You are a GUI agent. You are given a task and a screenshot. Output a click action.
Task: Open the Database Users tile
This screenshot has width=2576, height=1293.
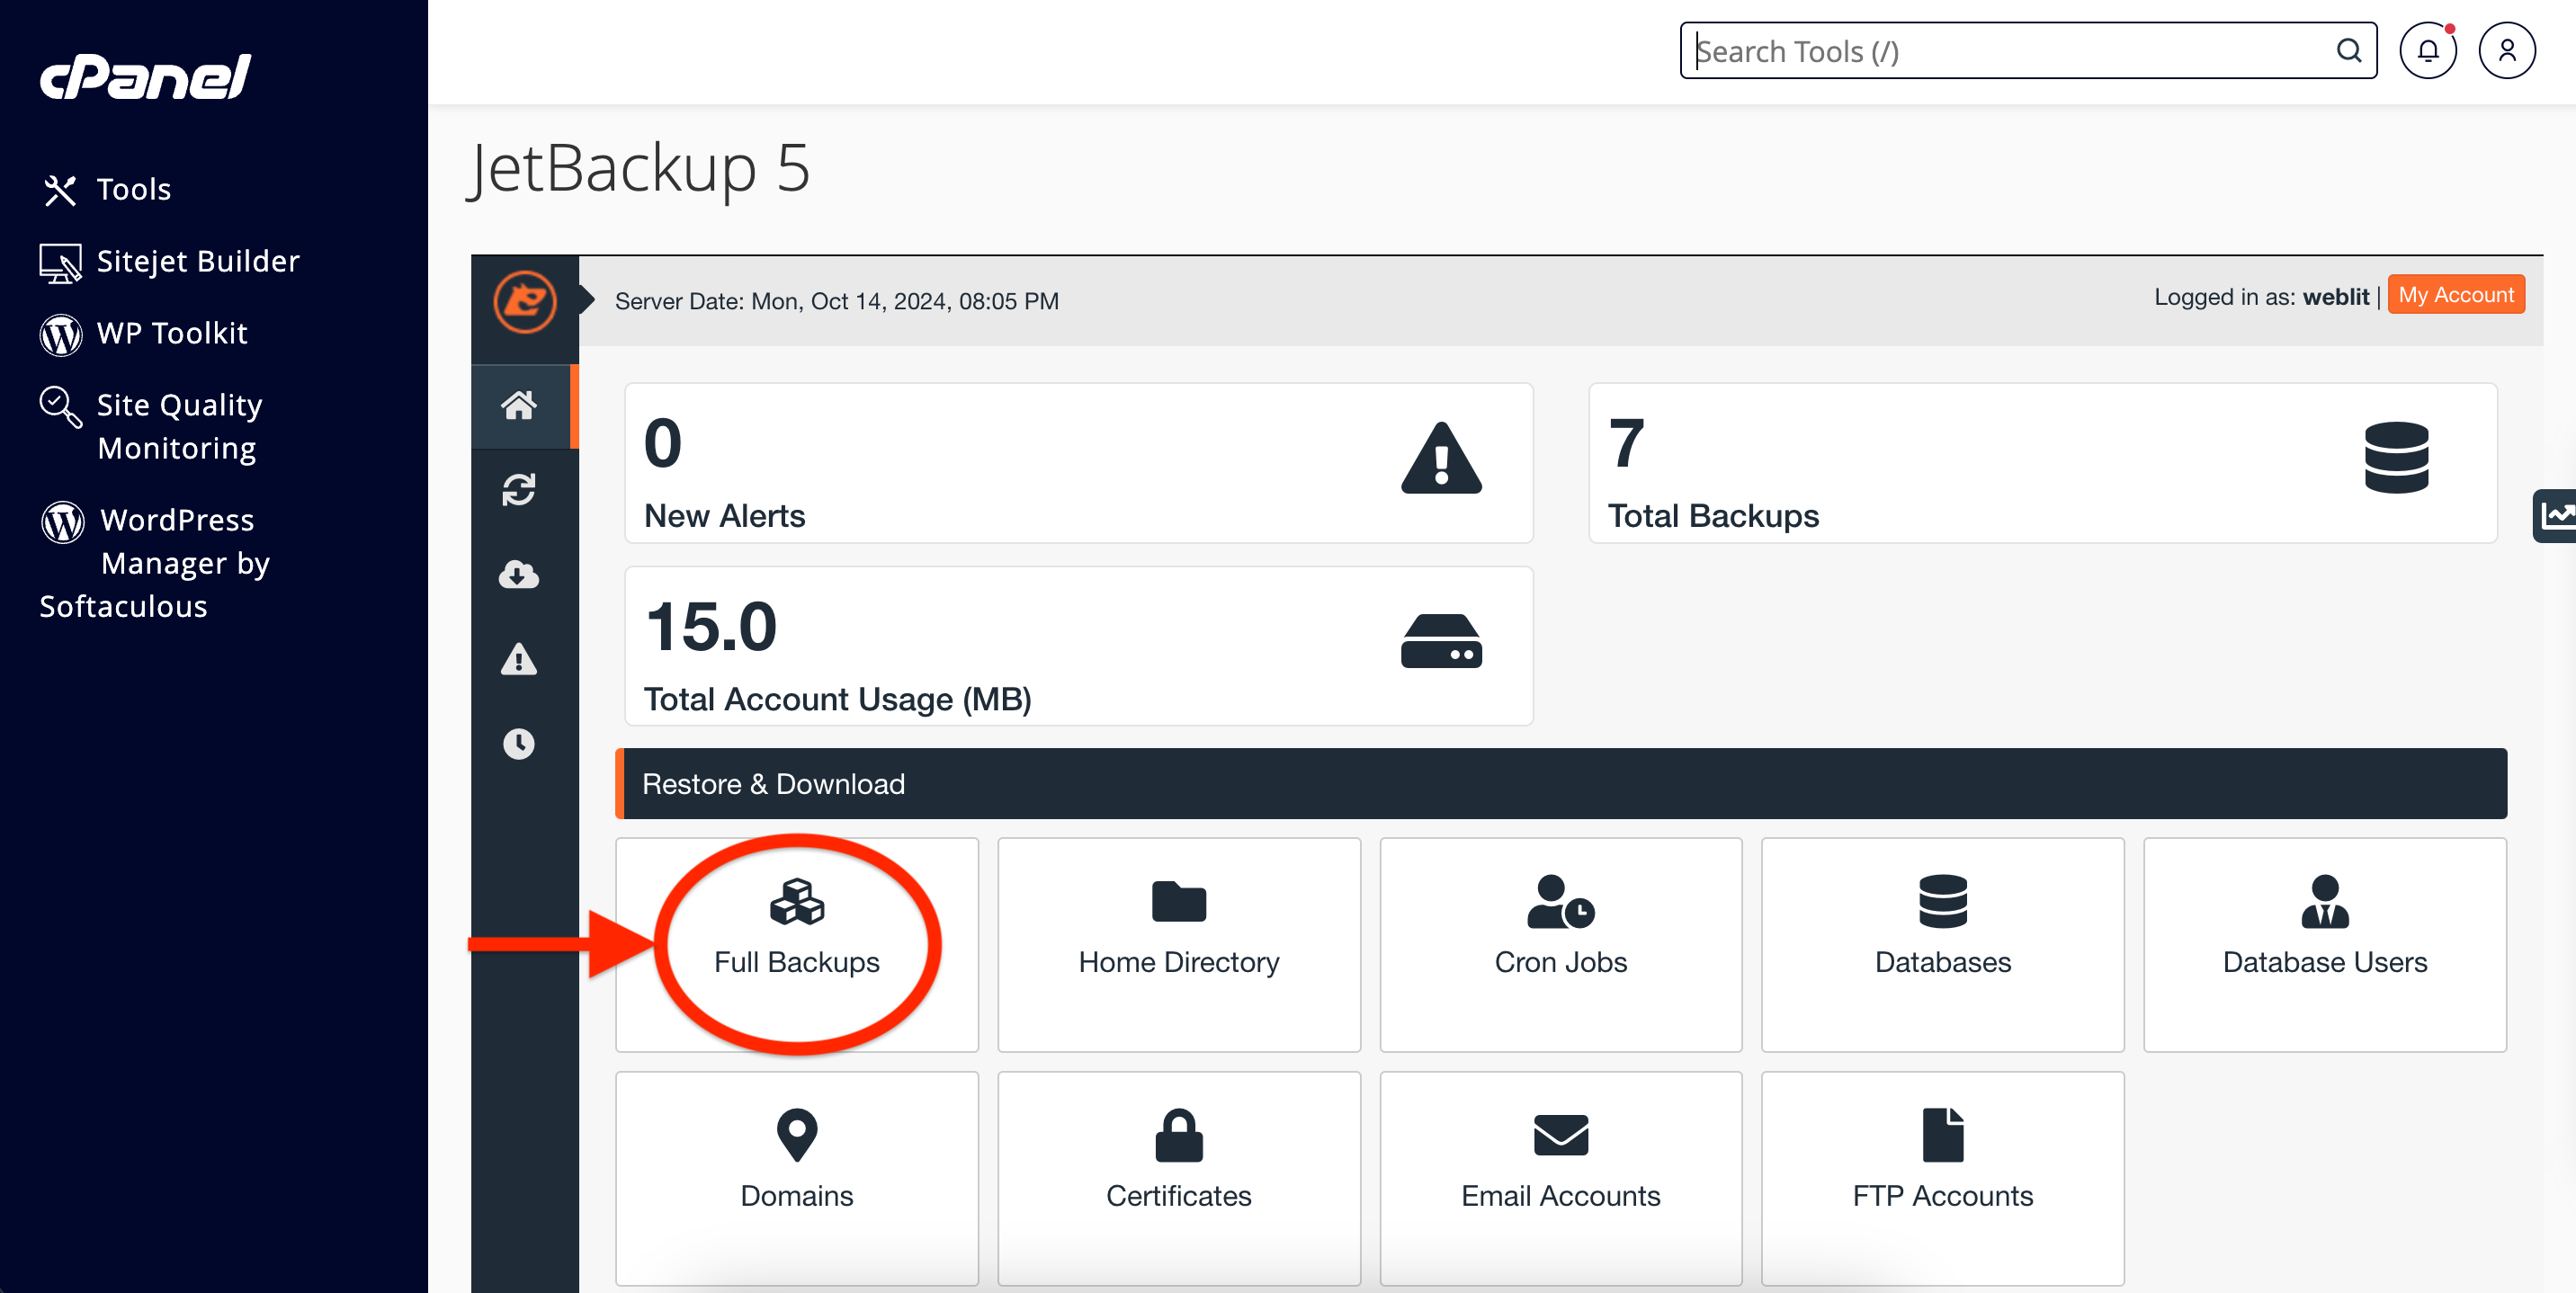pos(2324,944)
